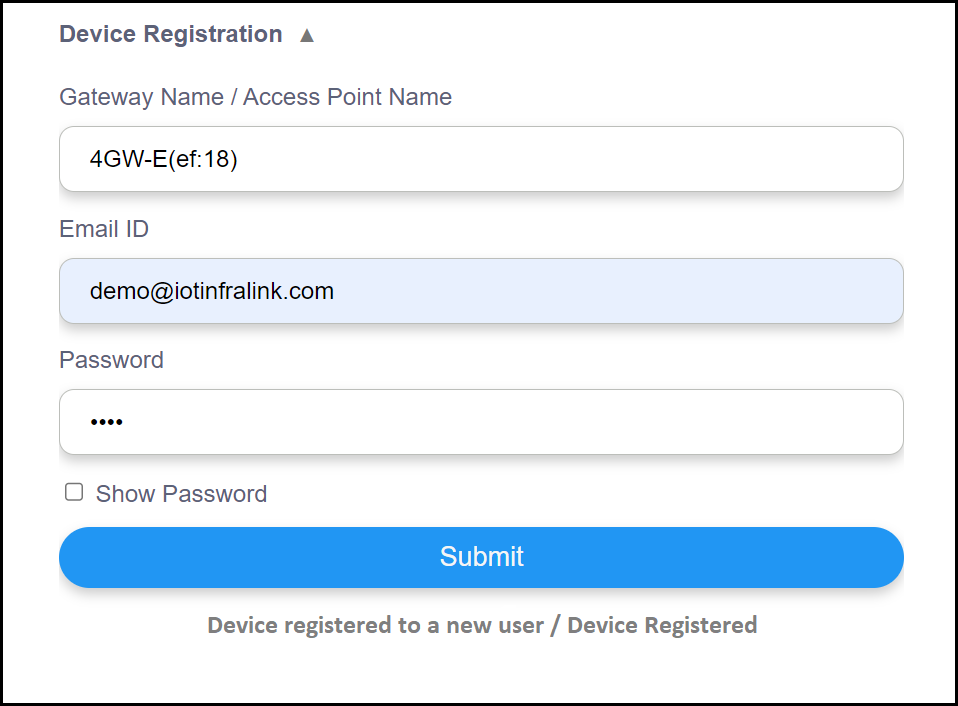Collapse the Device Registration section triangle
Image resolution: width=958 pixels, height=706 pixels.
point(307,35)
